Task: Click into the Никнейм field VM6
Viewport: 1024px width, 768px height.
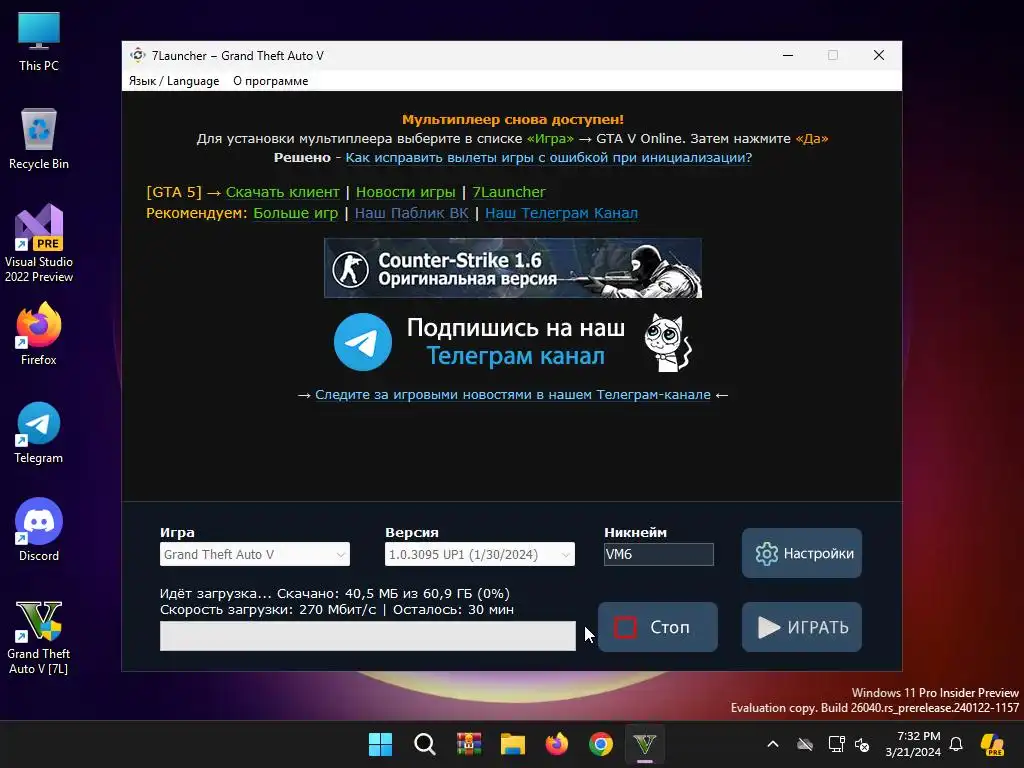Action: (658, 554)
